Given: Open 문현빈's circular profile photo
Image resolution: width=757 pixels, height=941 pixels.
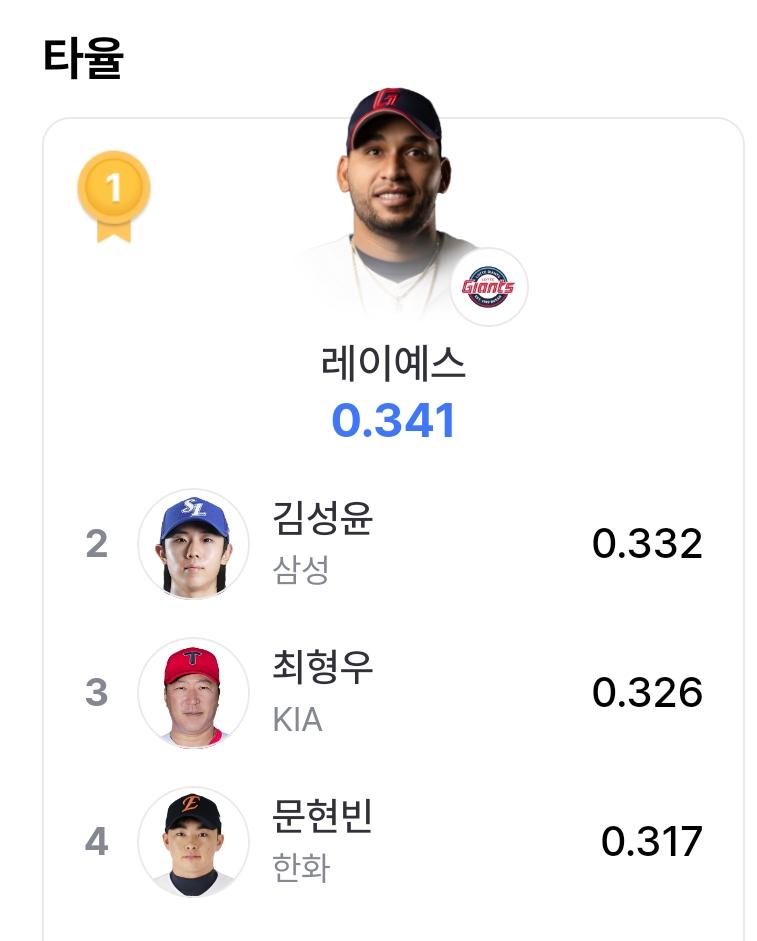Looking at the screenshot, I should click(193, 841).
